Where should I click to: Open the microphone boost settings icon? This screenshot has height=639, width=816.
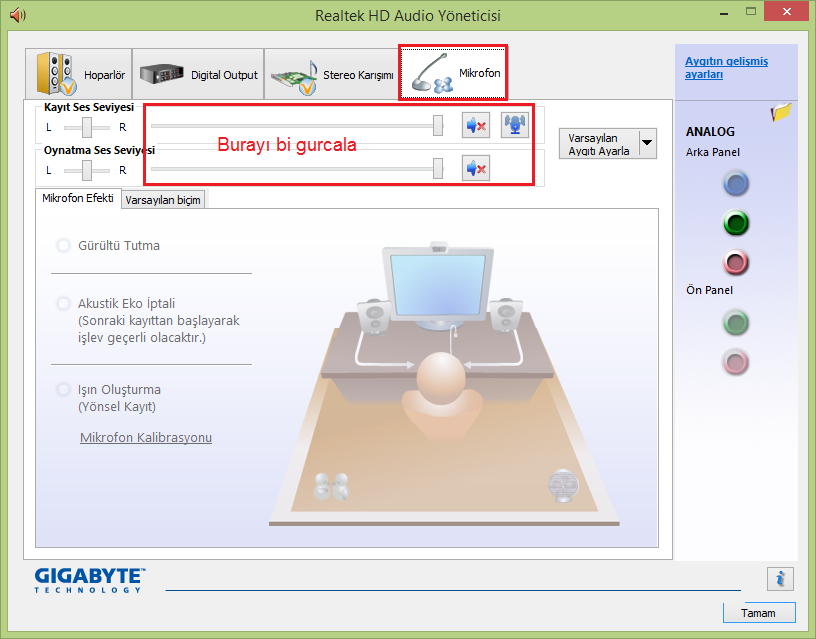click(515, 125)
